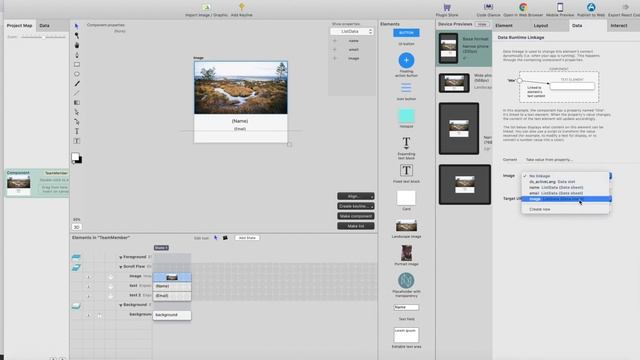
Task: Click the Scroll Flow layer icon
Action: coord(76,267)
